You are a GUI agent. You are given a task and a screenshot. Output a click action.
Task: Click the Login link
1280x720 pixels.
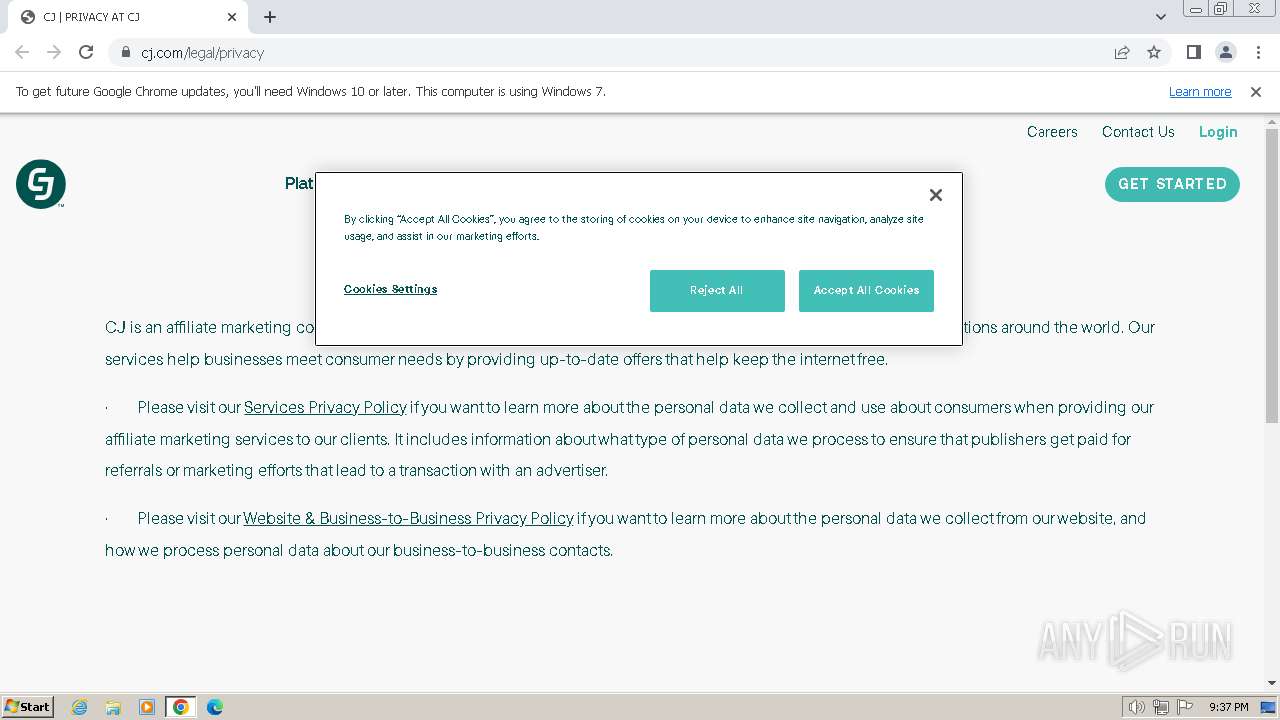pyautogui.click(x=1218, y=132)
